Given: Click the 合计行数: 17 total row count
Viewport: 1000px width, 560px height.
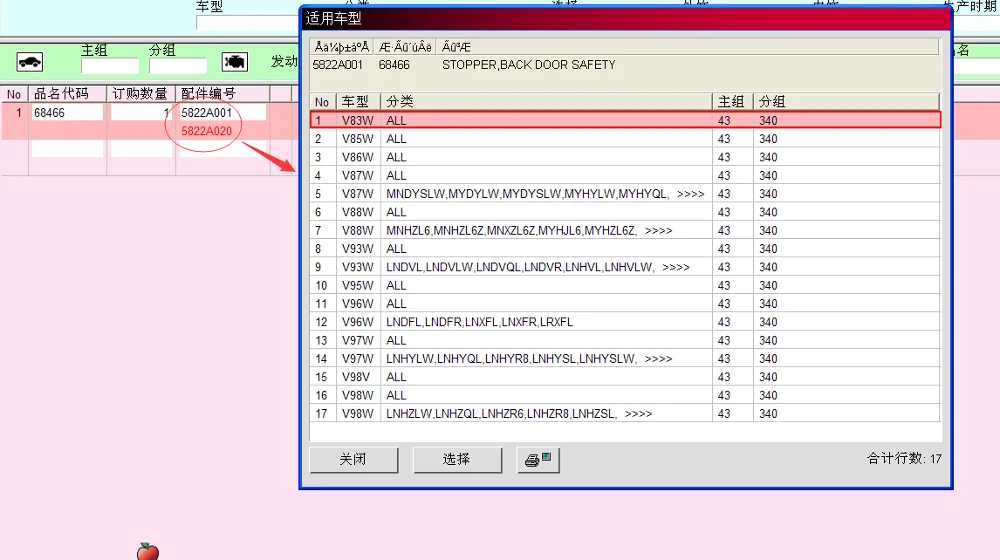Looking at the screenshot, I should click(x=904, y=459).
